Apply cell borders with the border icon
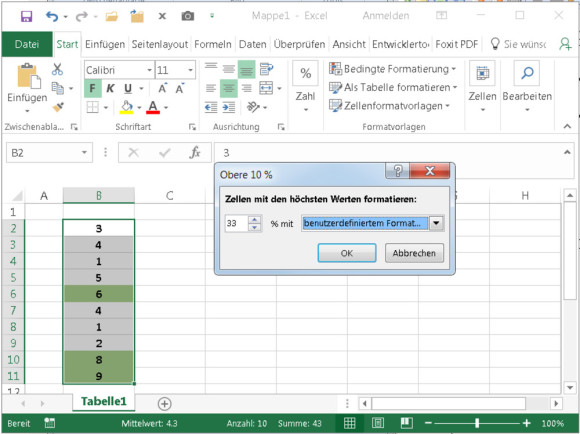This screenshot has width=580, height=434. [x=92, y=107]
